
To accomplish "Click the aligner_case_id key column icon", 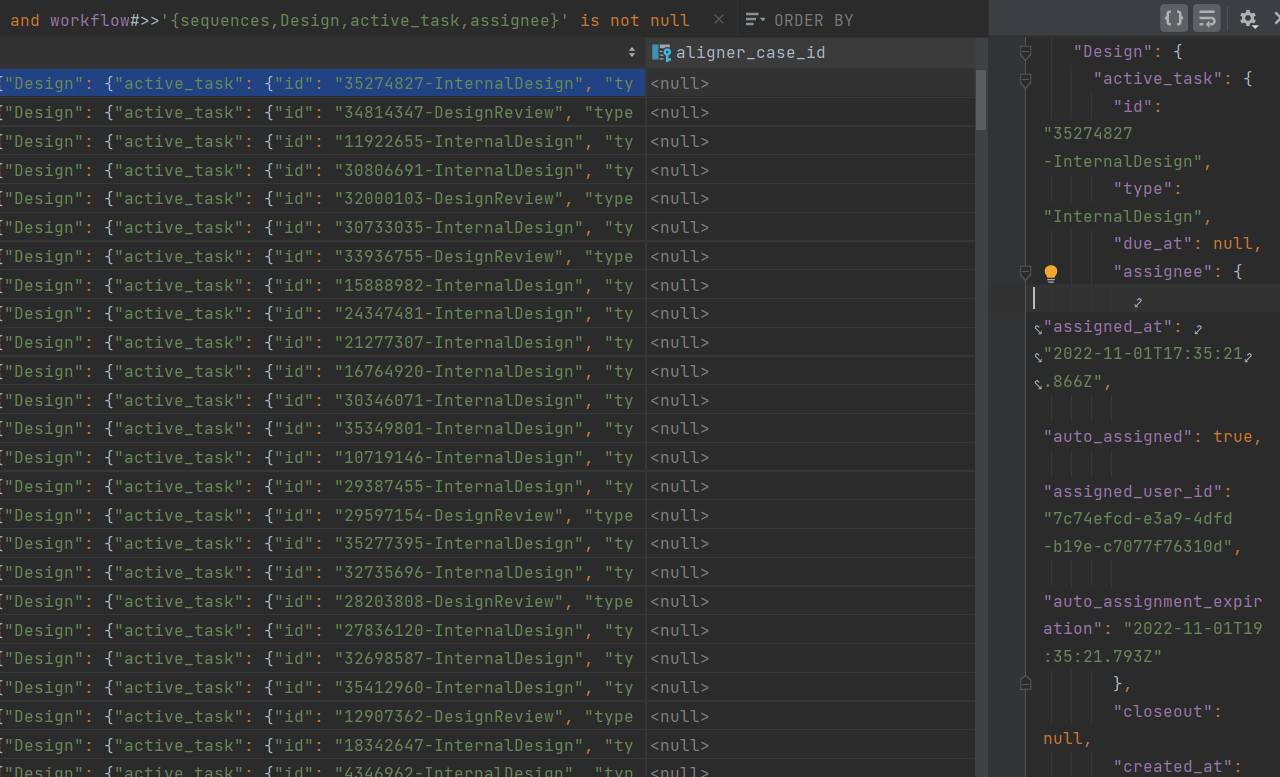I will pyautogui.click(x=660, y=52).
